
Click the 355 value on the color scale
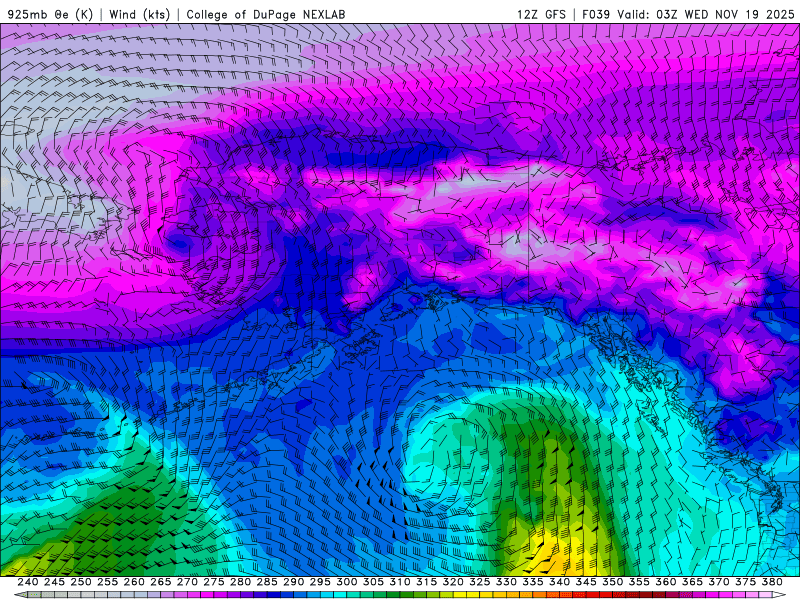pos(639,582)
